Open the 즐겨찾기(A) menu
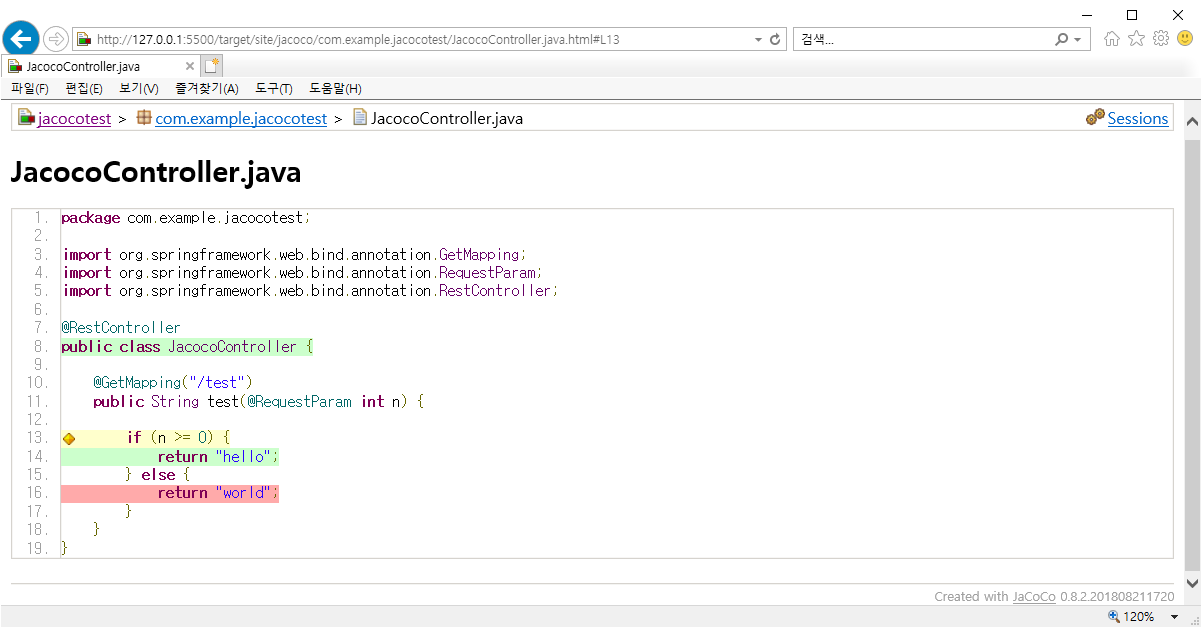Screen dimensions: 1202x628 [207, 89]
